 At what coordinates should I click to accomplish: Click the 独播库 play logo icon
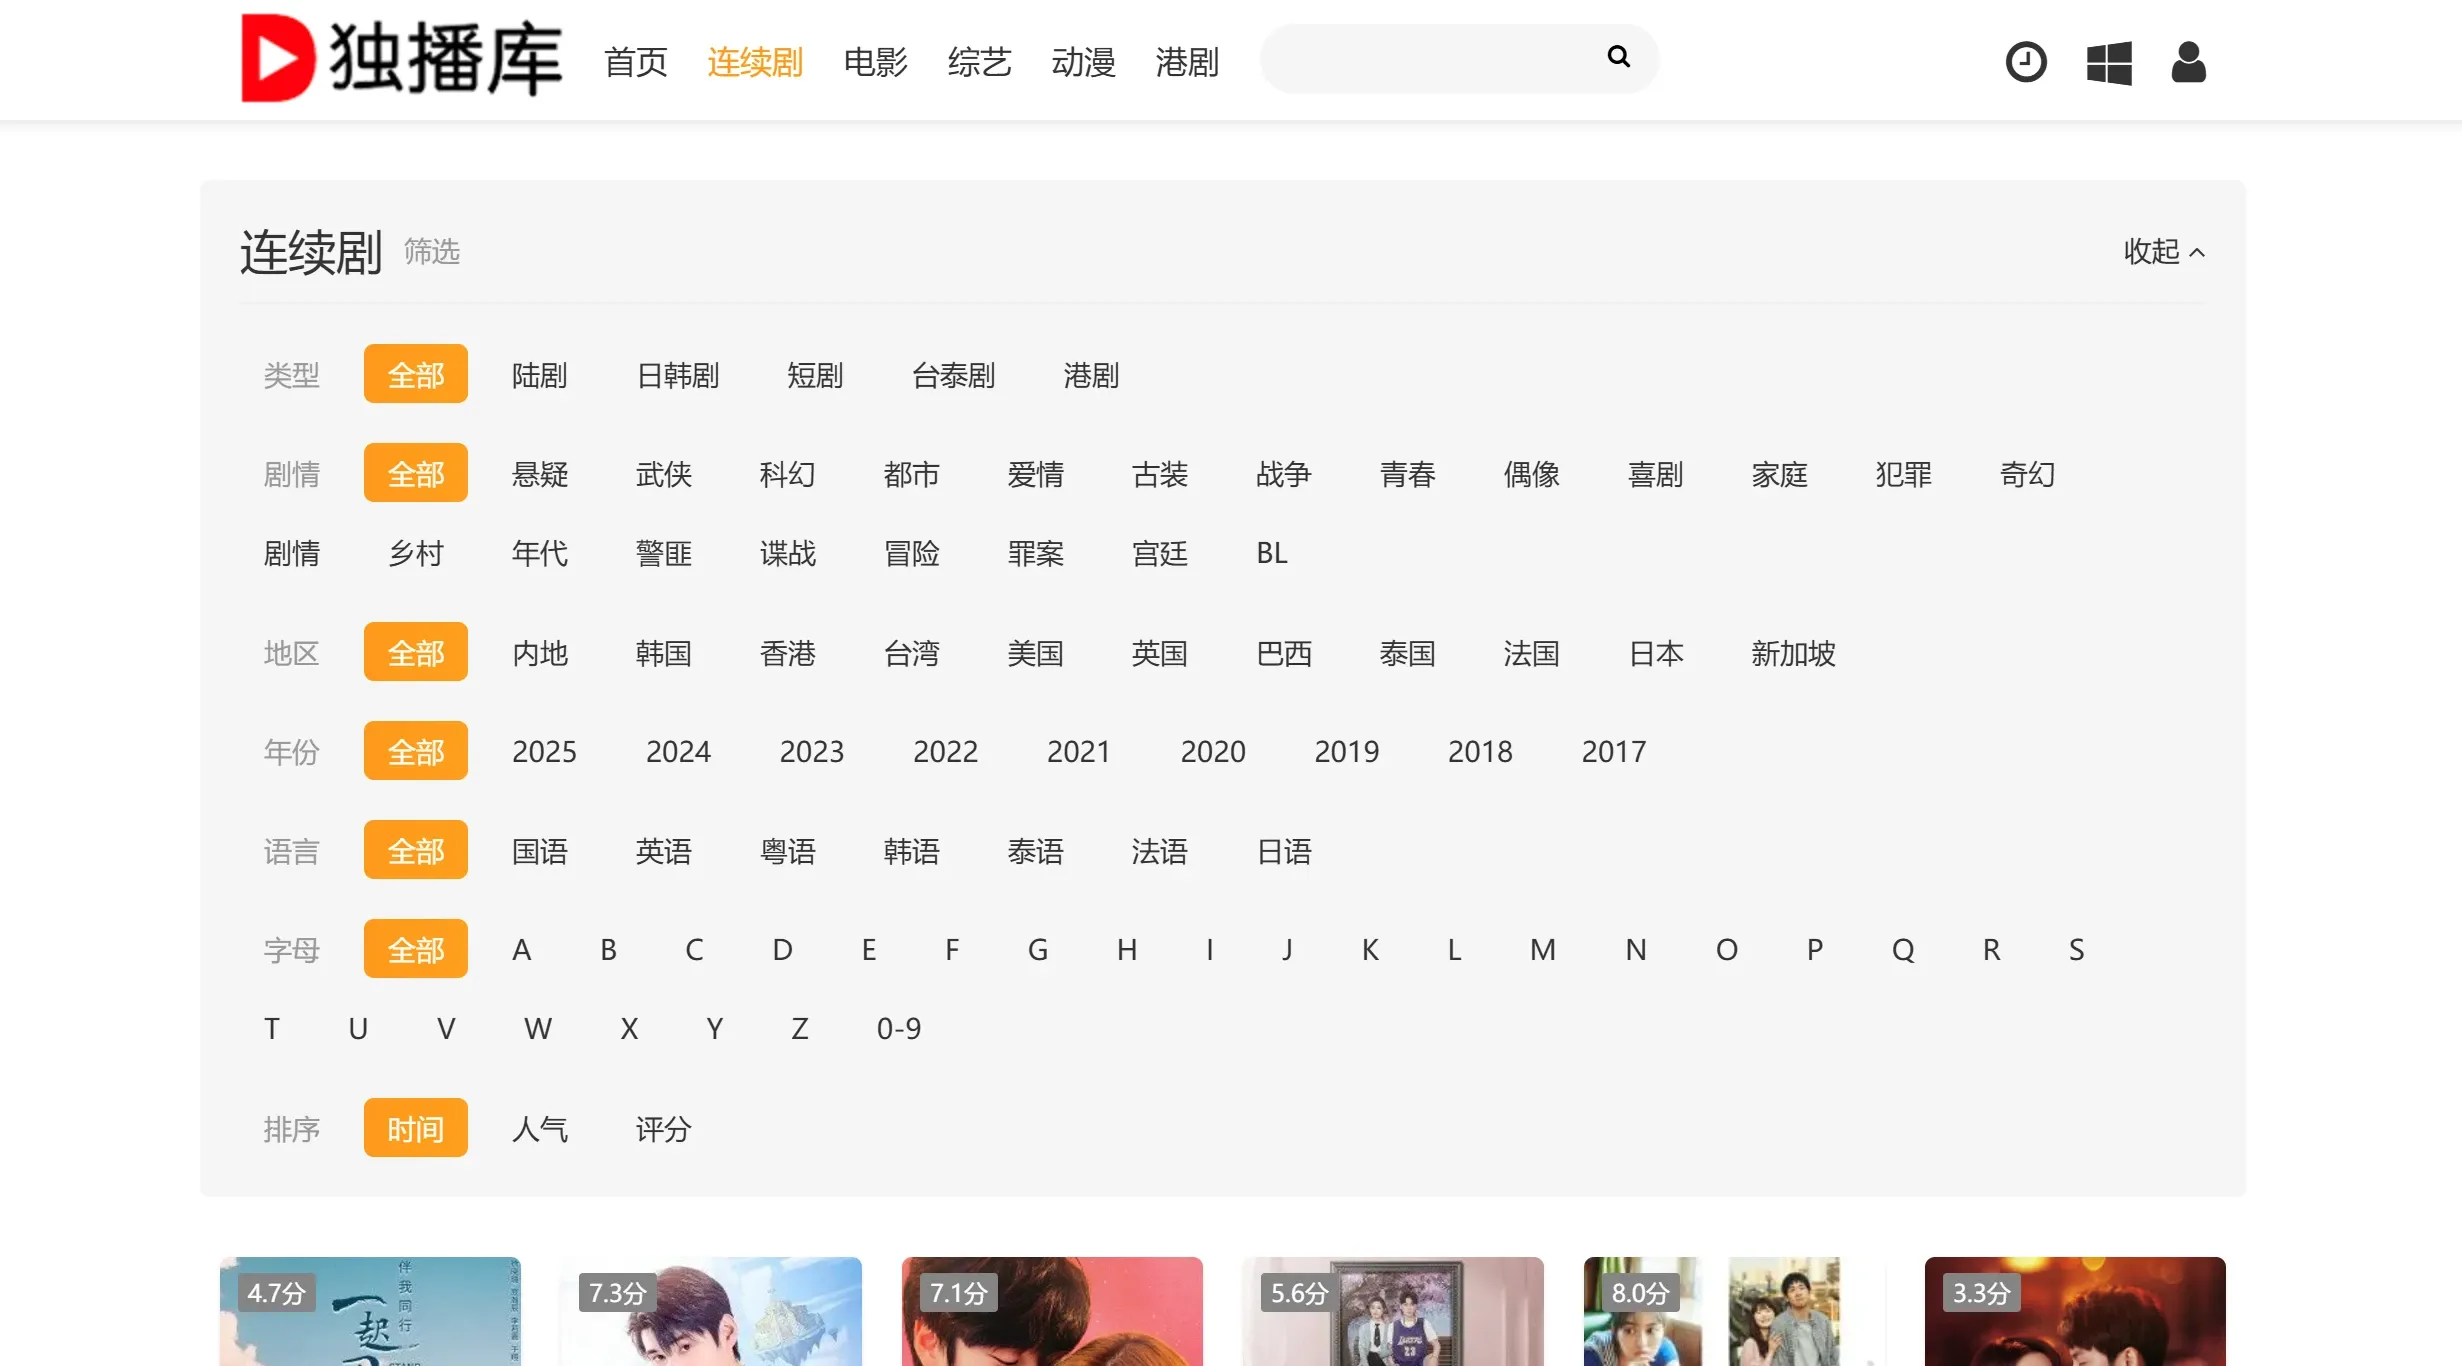pos(277,59)
